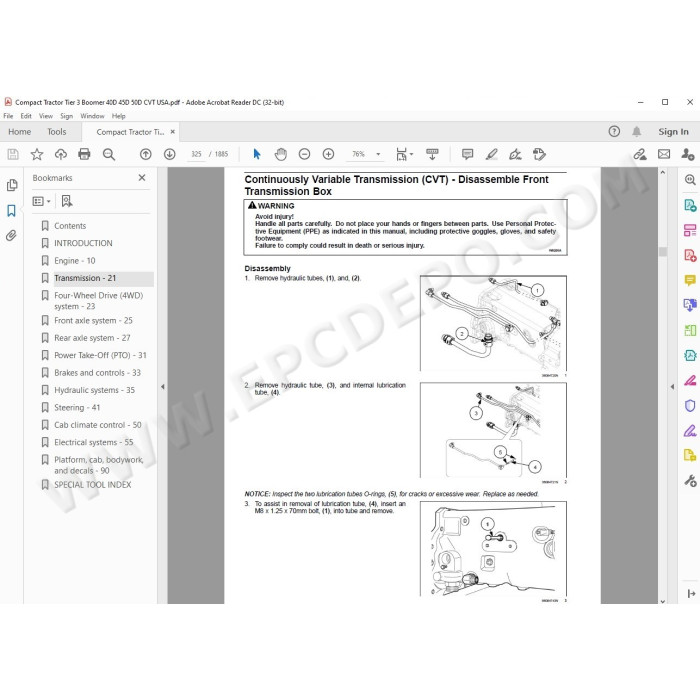
Task: Click the find current bookmark icon
Action: pos(67,201)
